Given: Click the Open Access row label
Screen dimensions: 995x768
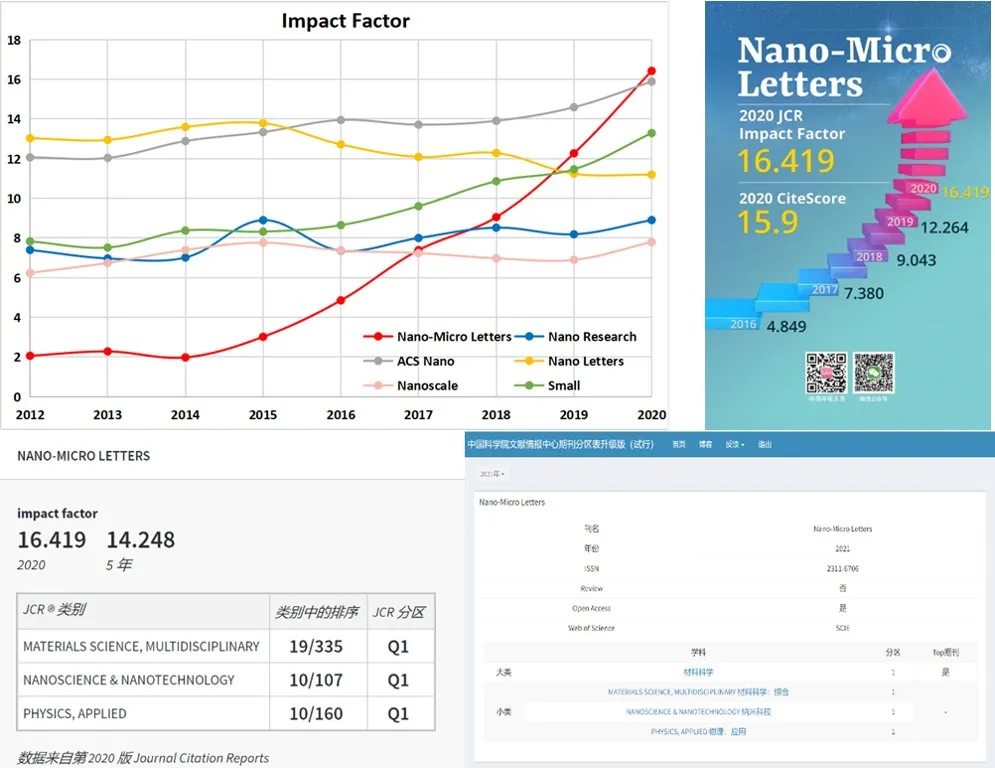Looking at the screenshot, I should click(x=591, y=608).
